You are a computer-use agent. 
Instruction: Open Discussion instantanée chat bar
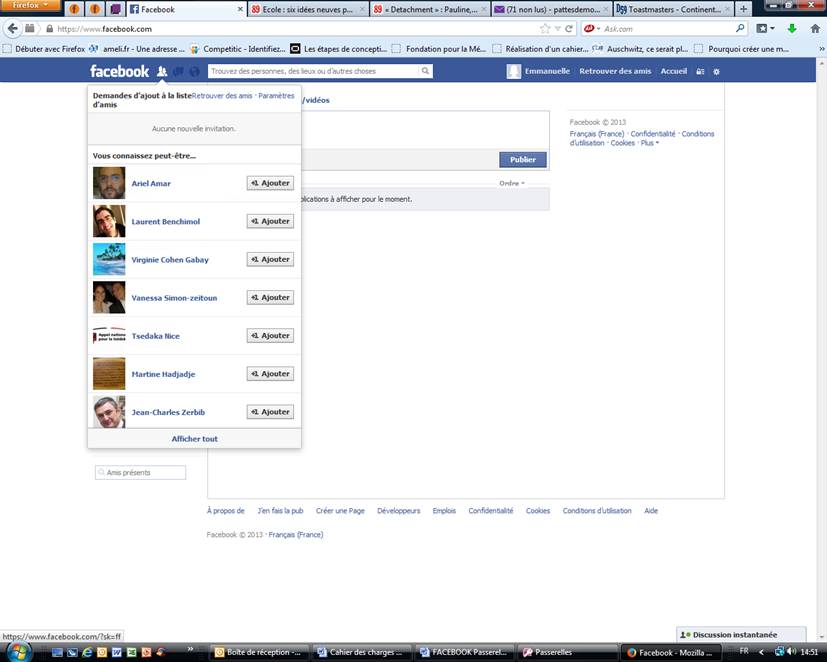pos(741,635)
